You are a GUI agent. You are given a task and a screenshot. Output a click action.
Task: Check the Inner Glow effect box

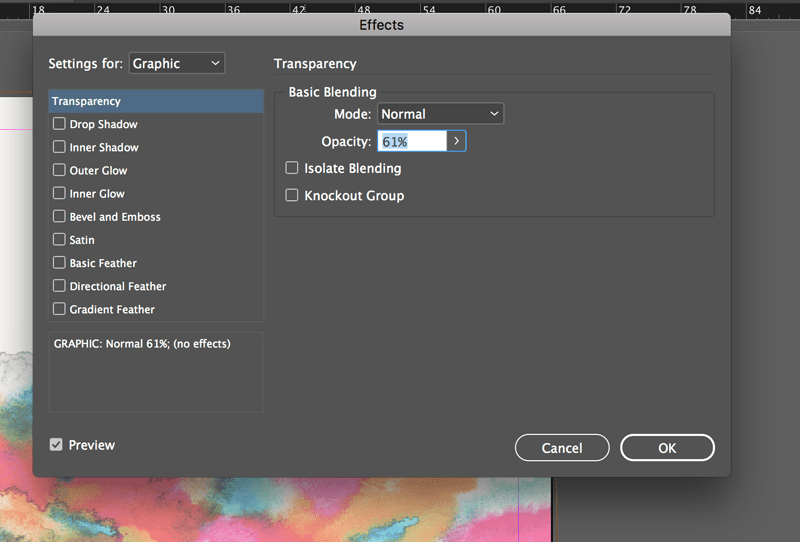pyautogui.click(x=59, y=193)
